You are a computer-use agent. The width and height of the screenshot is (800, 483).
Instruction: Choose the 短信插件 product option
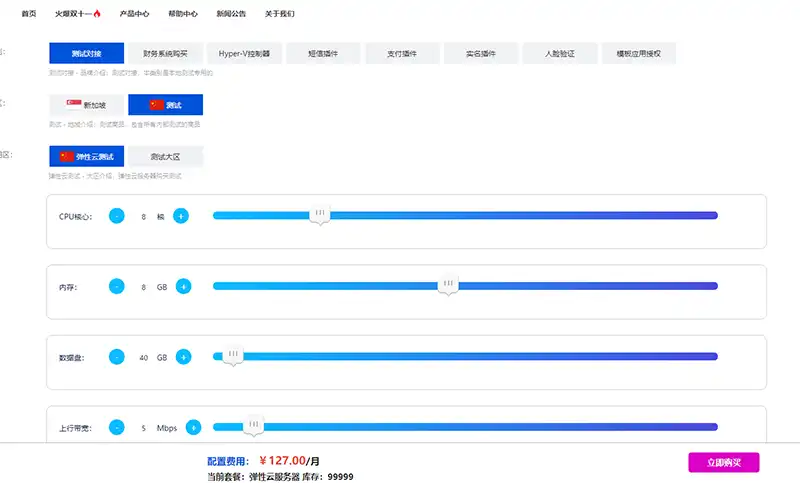click(x=323, y=54)
